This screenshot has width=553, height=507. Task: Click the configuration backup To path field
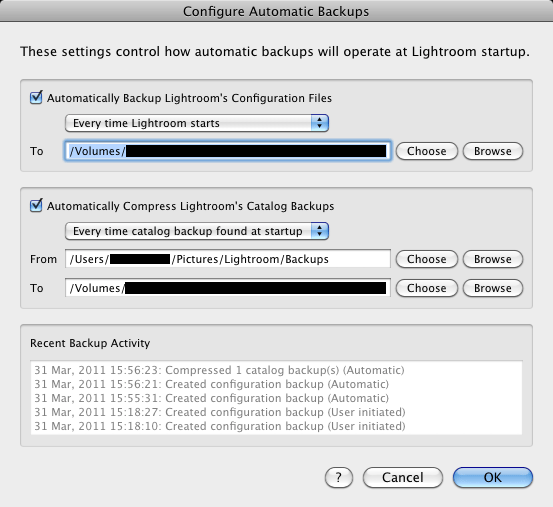tap(228, 151)
